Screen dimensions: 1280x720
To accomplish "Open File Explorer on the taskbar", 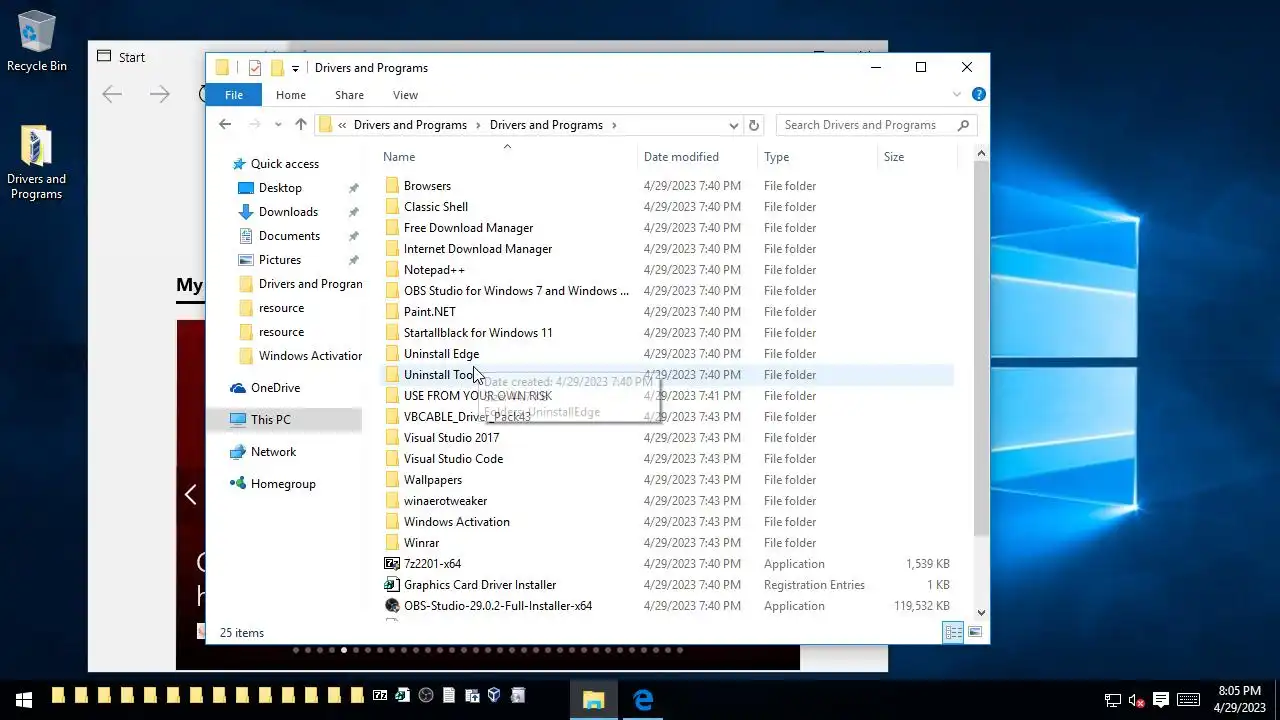I will [594, 700].
